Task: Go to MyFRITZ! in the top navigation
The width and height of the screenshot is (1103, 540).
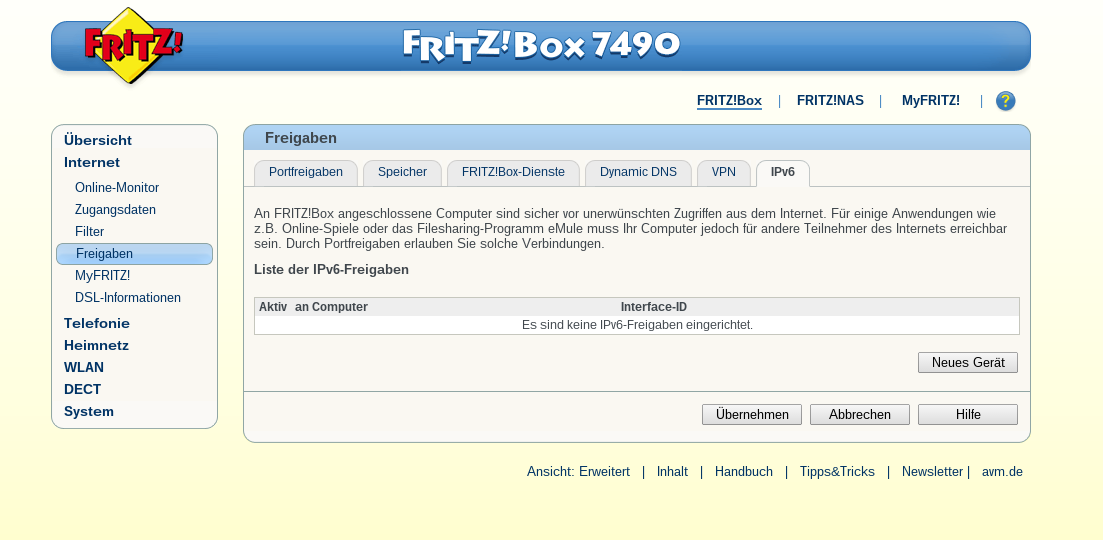Action: [930, 101]
